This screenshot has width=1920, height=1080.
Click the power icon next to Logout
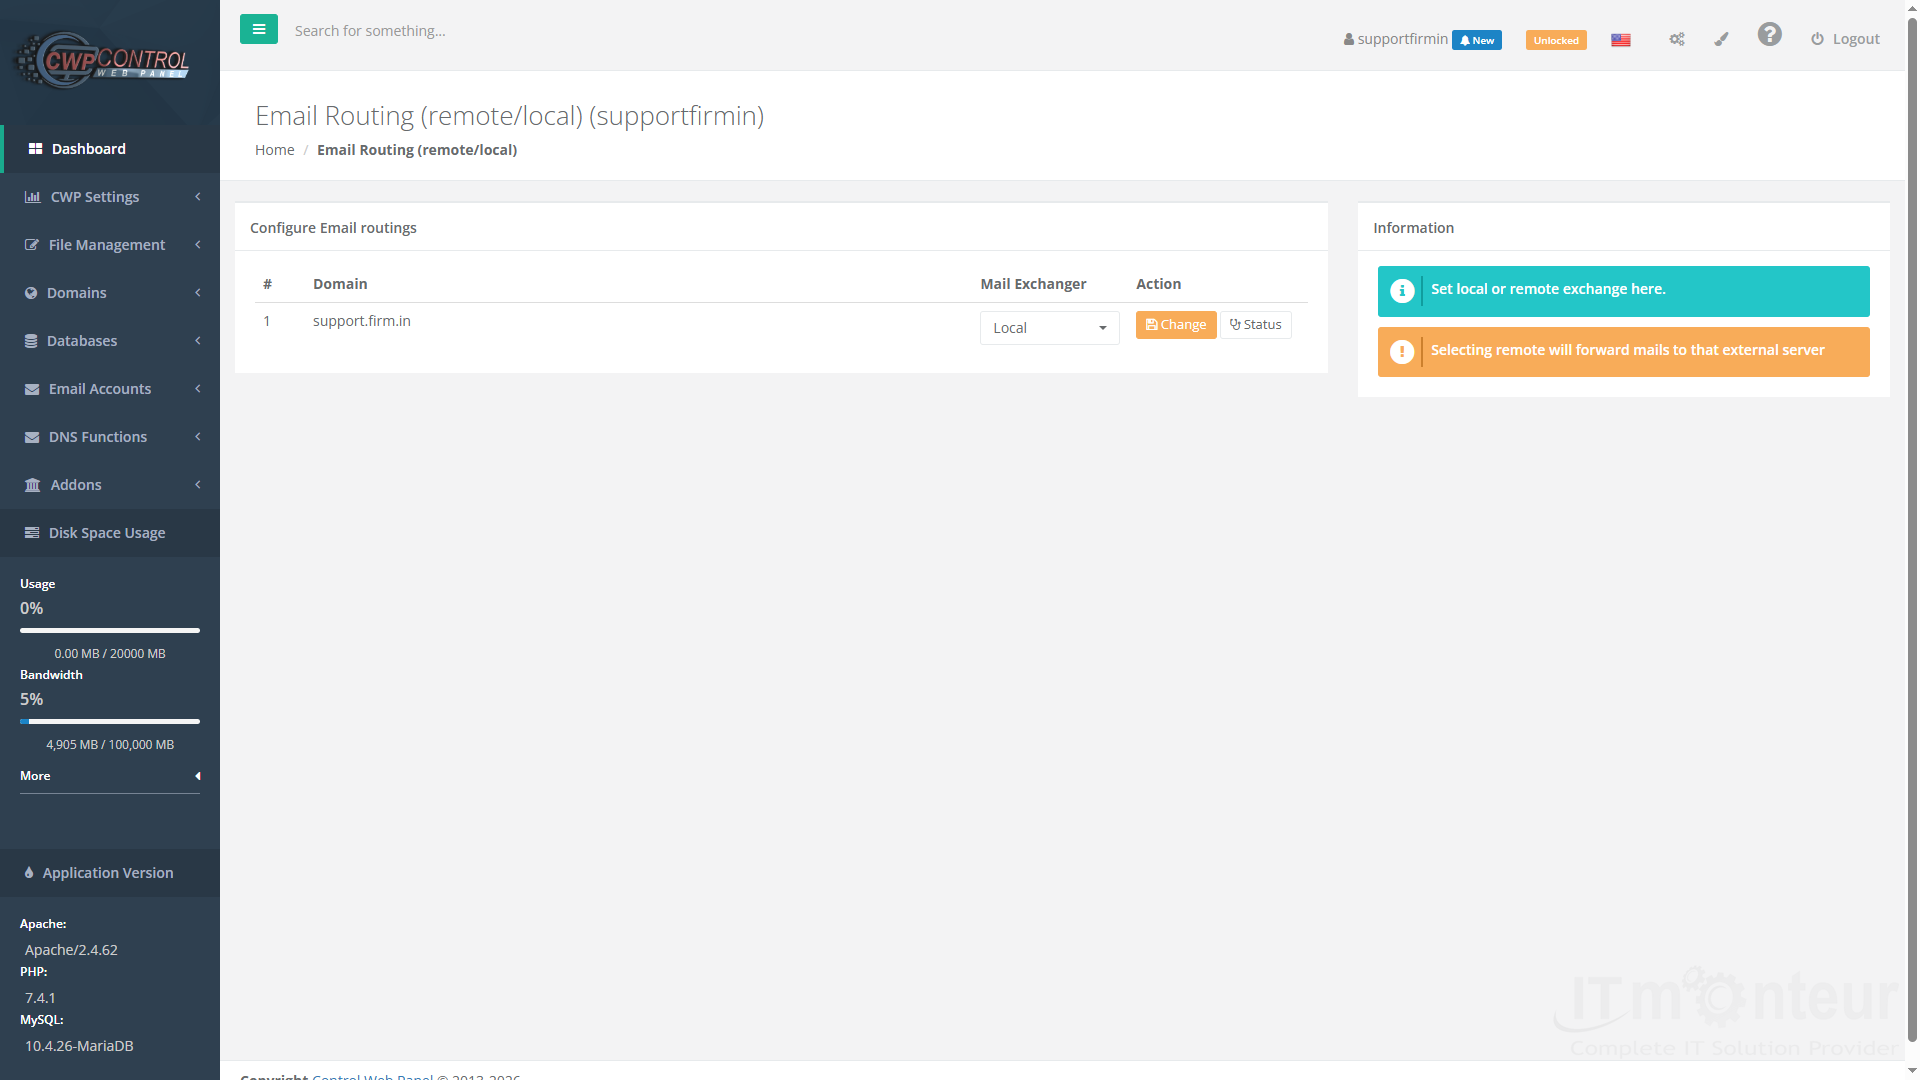click(1817, 39)
